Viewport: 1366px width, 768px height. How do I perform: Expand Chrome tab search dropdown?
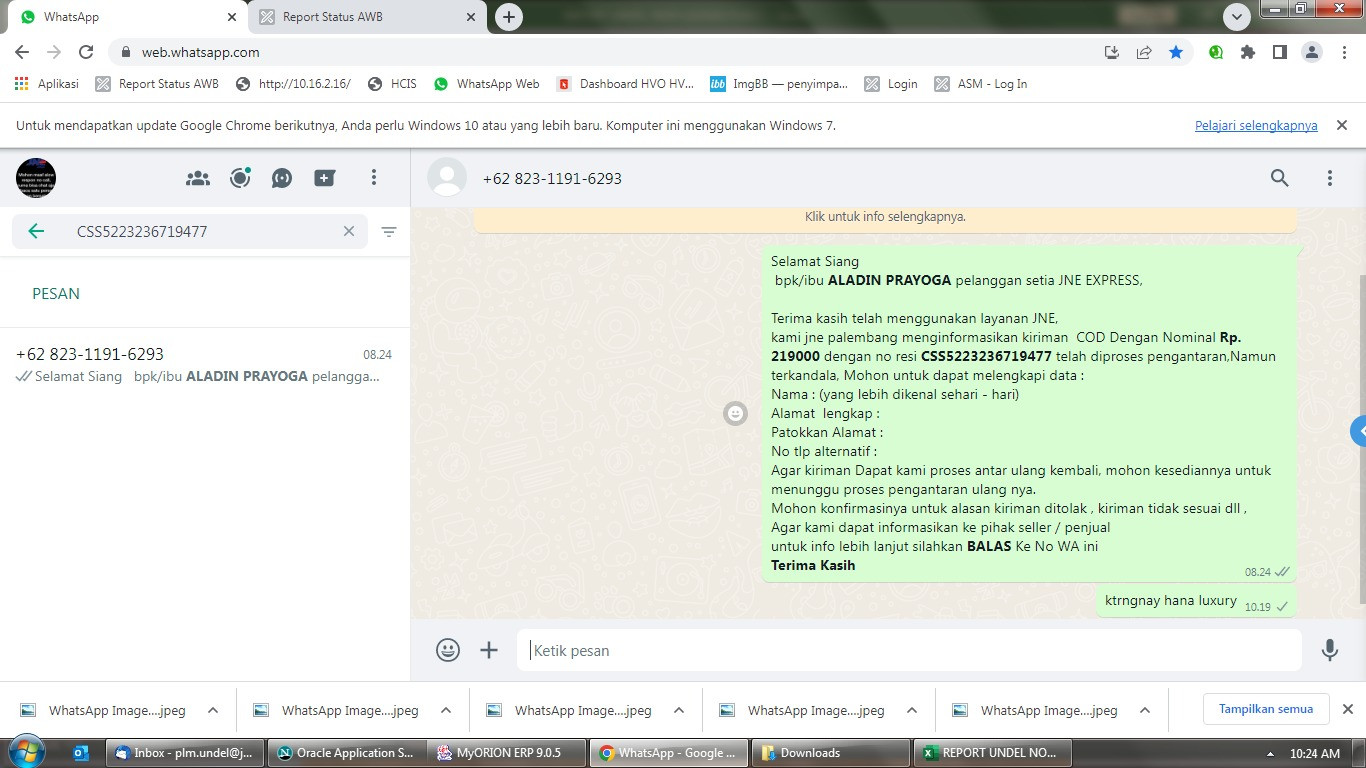click(1237, 17)
